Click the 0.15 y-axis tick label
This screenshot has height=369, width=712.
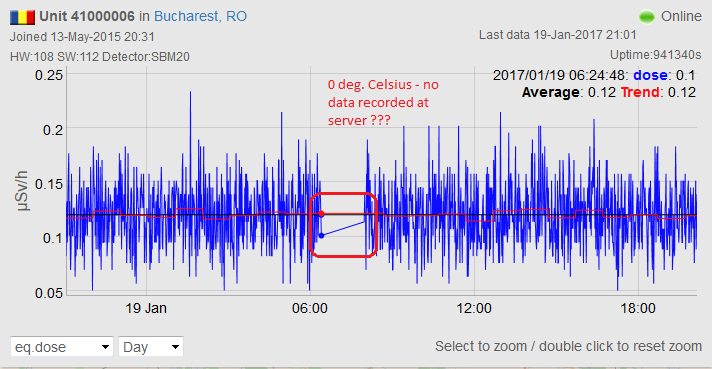(49, 184)
